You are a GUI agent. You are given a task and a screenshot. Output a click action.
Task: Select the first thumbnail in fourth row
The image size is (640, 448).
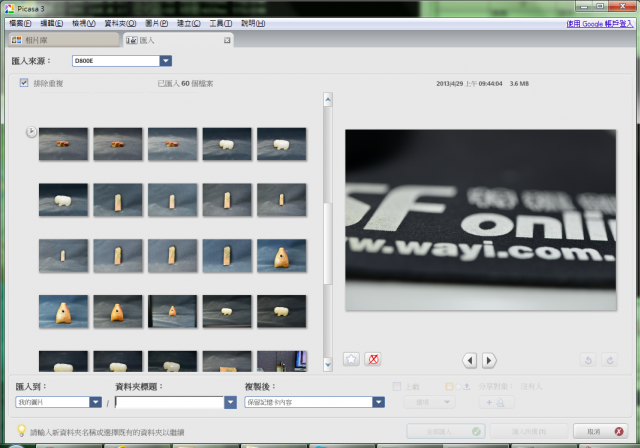(x=63, y=311)
